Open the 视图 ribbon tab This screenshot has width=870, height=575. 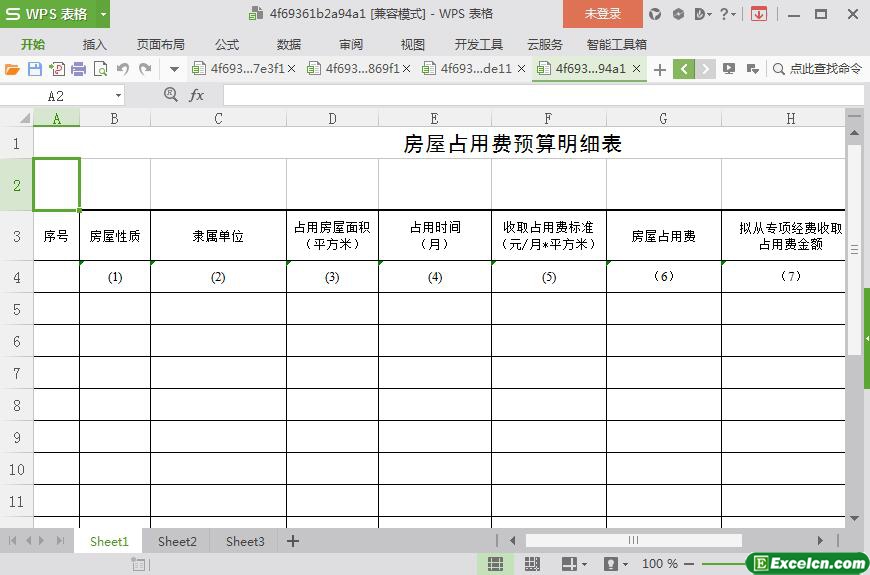[412, 44]
